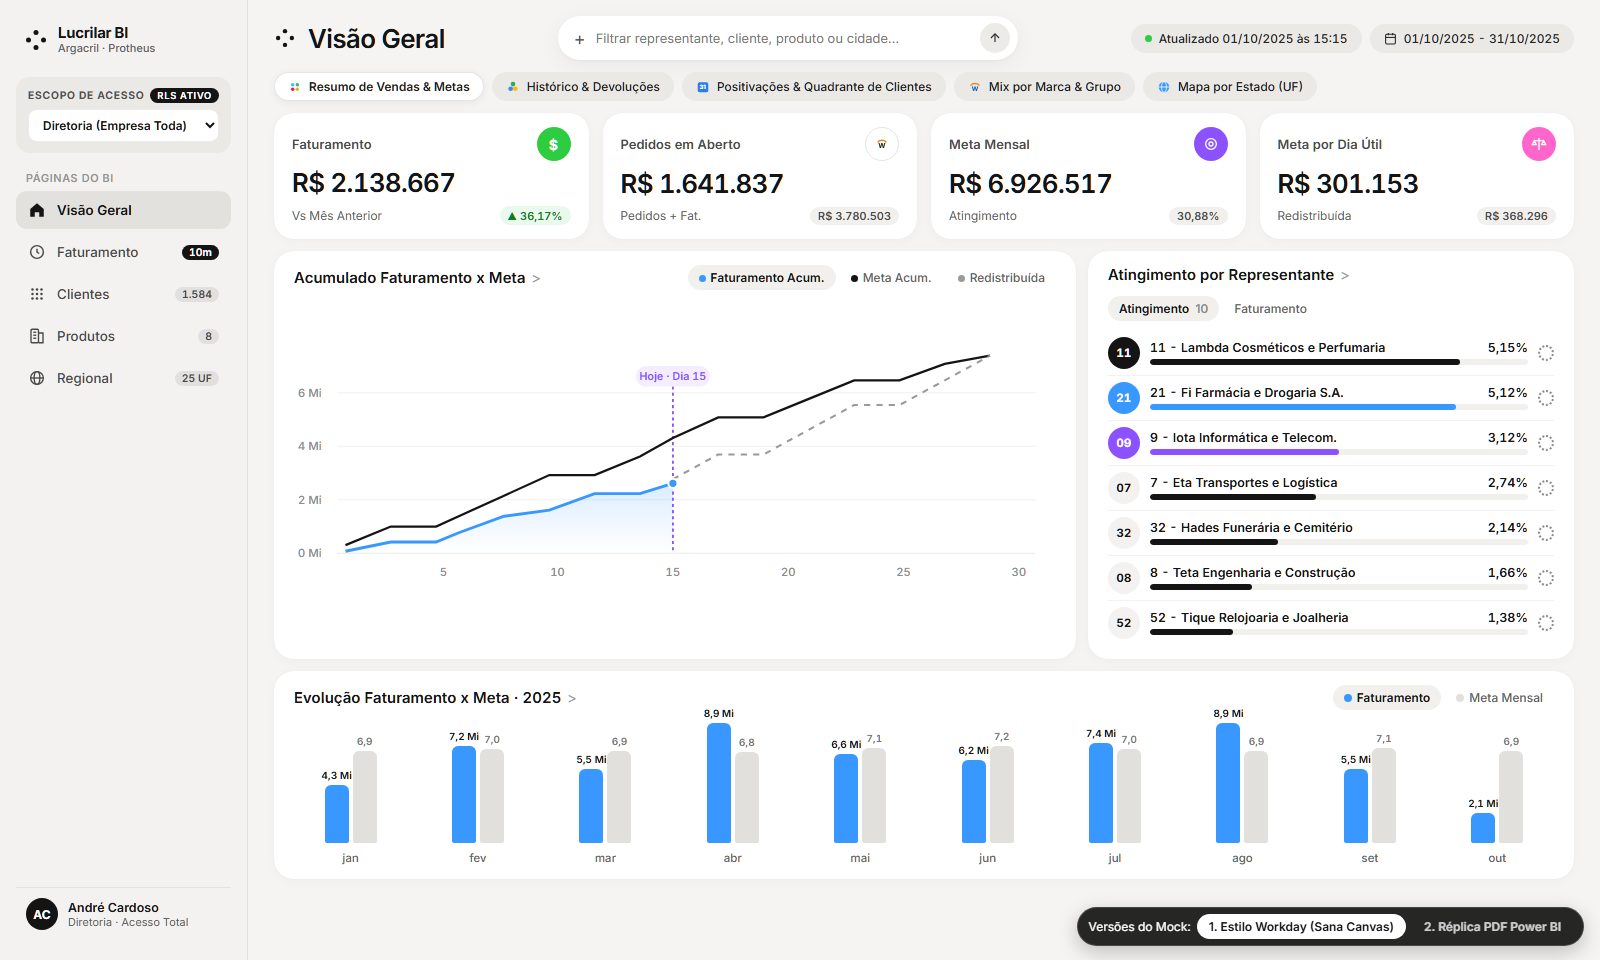Expand the Atingimento por Representante chevron

(x=1345, y=276)
